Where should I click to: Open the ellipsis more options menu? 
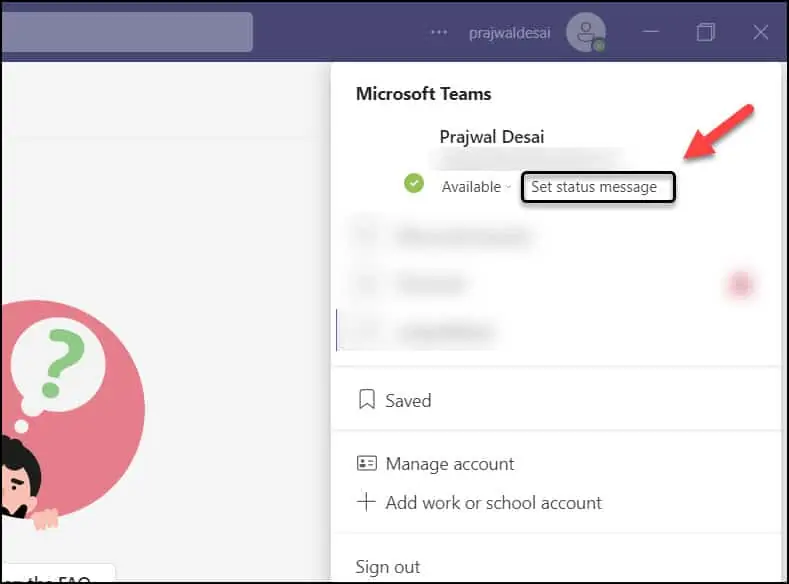pos(438,32)
